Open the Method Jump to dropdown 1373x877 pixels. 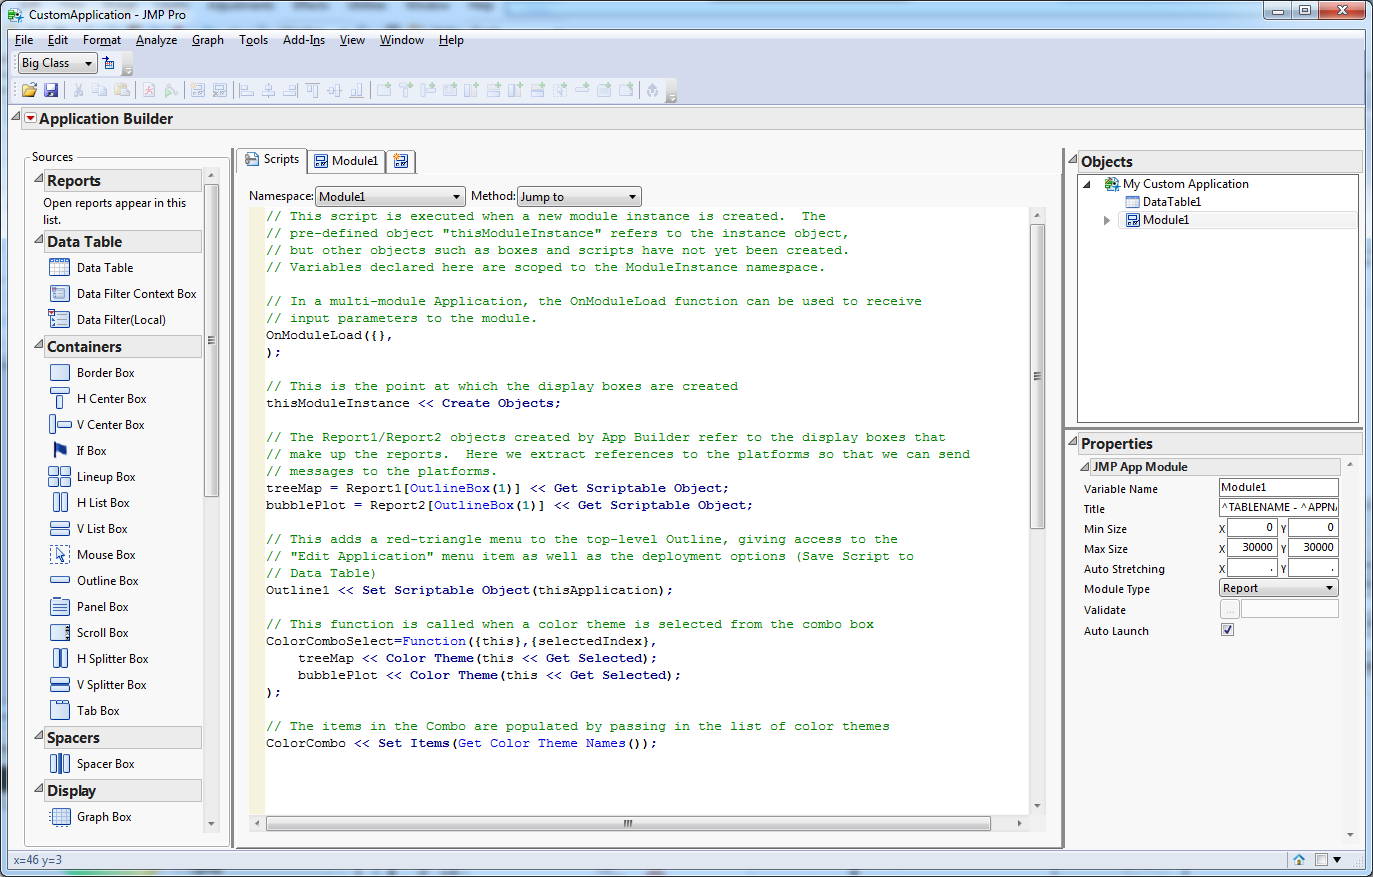coord(578,197)
